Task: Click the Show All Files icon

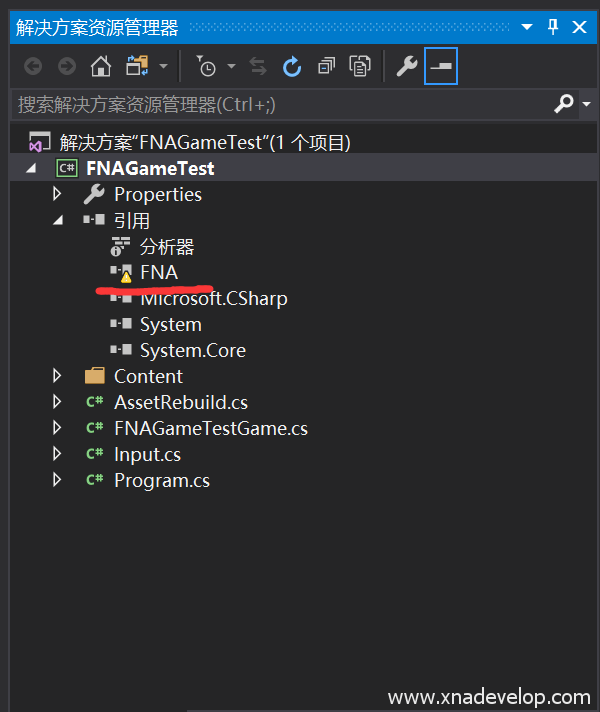Action: coord(359,67)
